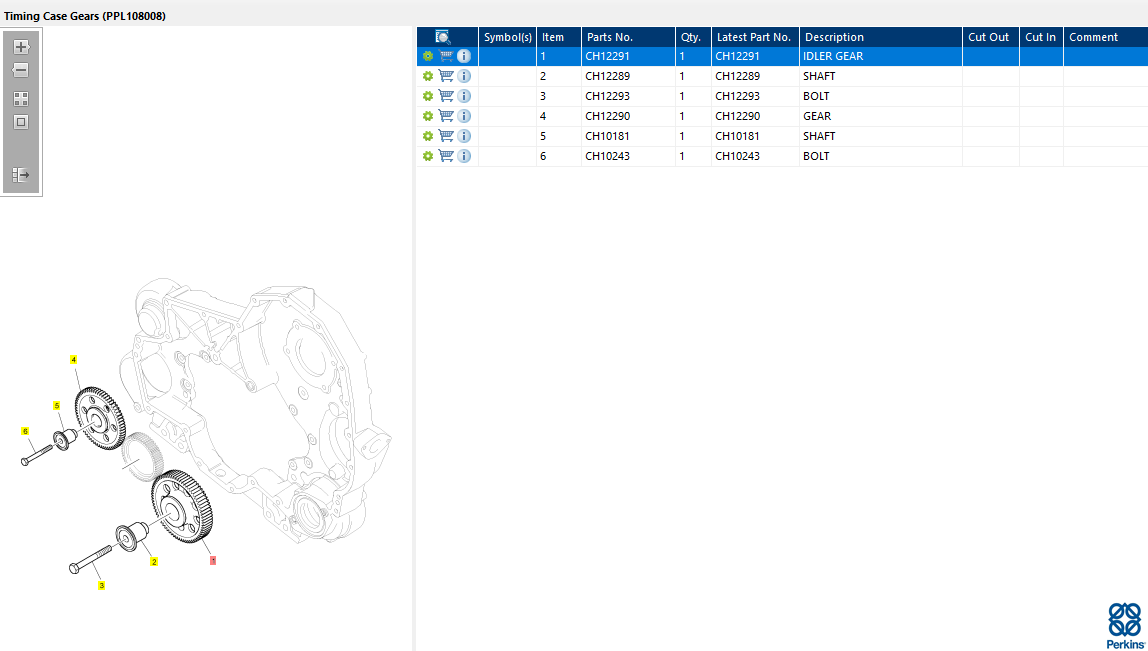Open info for GEAR CH12290

coord(464,116)
